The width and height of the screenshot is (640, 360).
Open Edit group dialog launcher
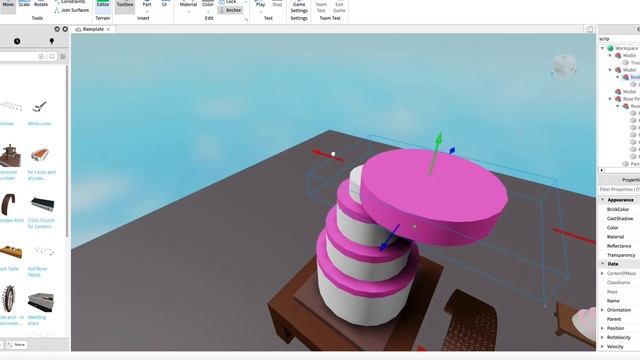coord(246,19)
